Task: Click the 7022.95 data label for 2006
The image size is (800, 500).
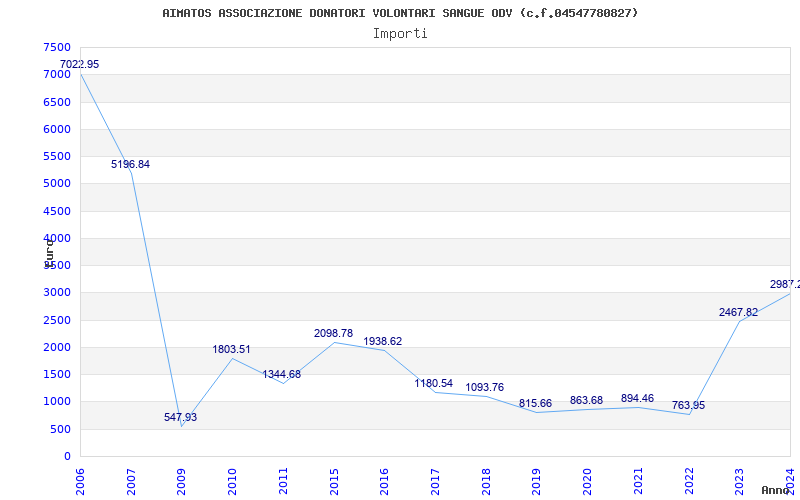Action: [x=79, y=65]
